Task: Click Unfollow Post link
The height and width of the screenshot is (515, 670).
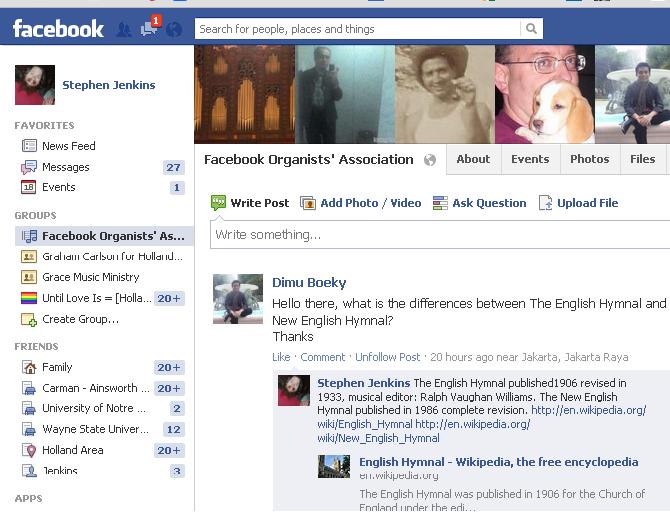Action: [x=388, y=357]
